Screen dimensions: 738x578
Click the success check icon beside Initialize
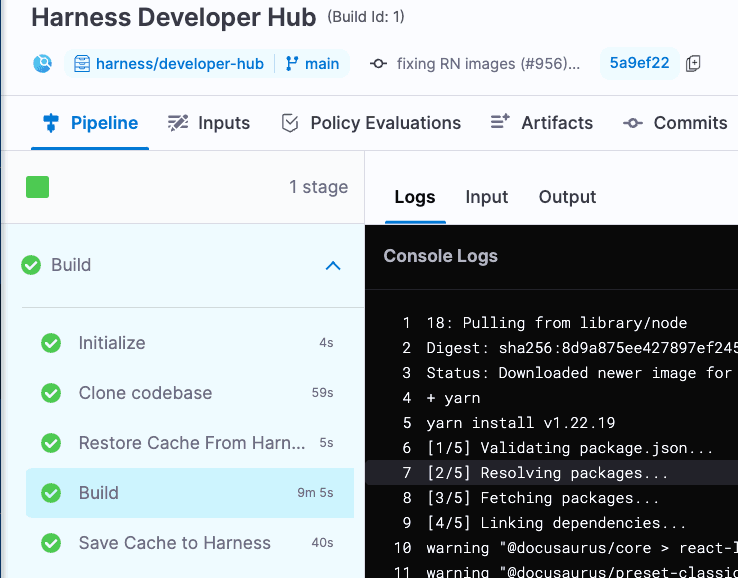(51, 343)
